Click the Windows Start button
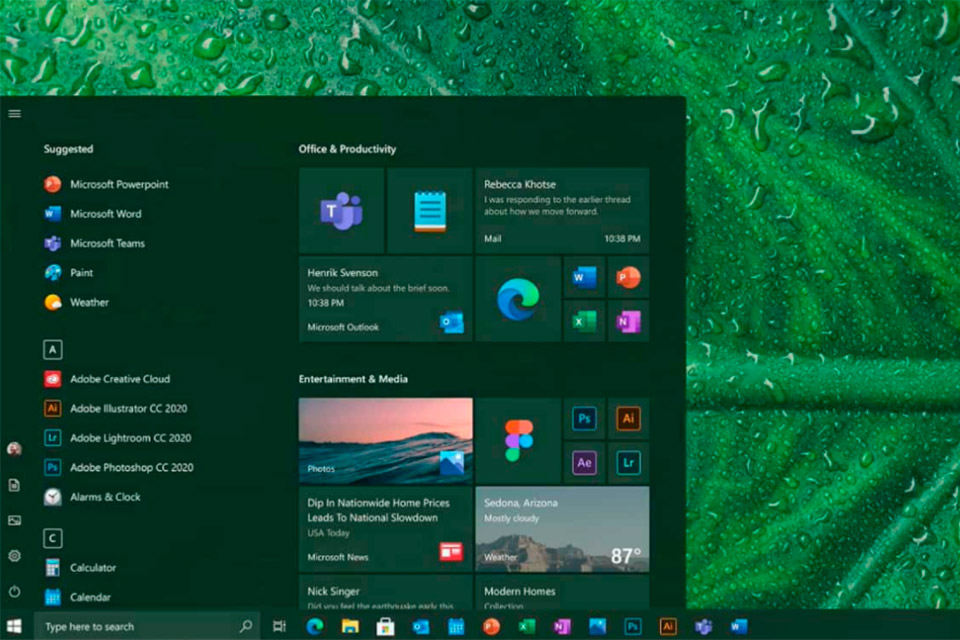 tap(14, 626)
